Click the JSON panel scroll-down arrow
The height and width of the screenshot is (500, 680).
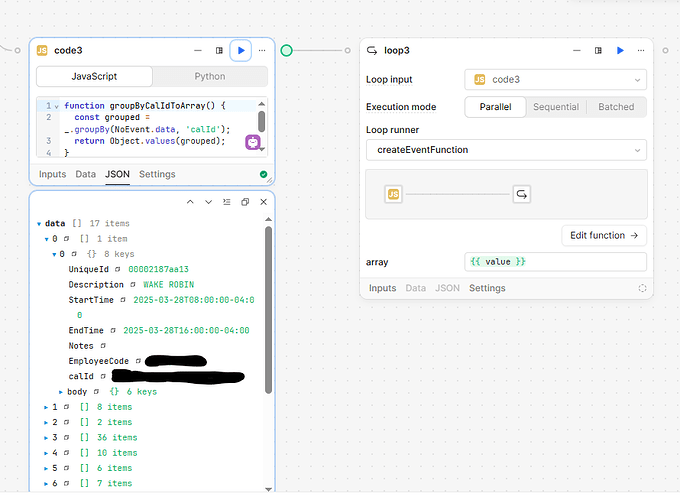268,489
